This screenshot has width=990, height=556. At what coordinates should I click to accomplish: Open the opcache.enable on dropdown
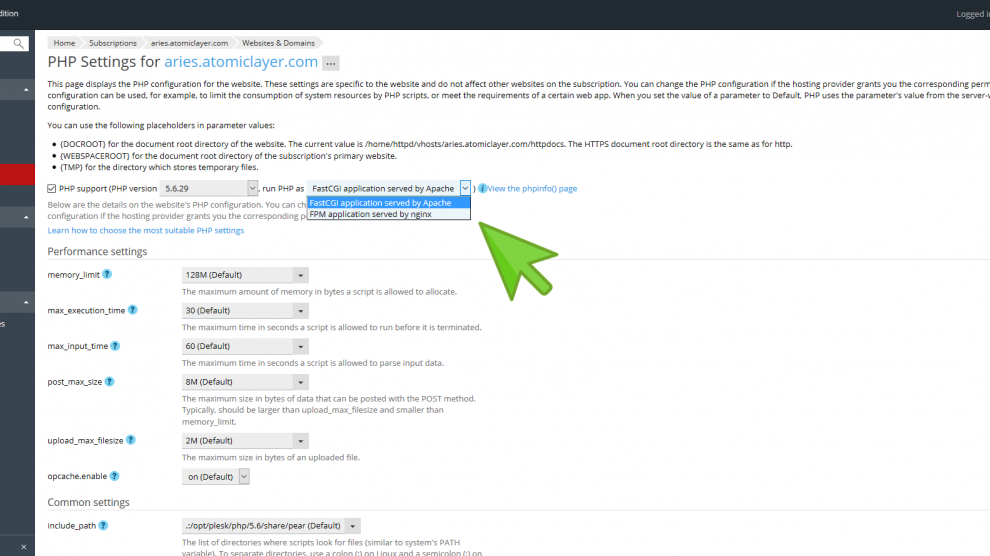pyautogui.click(x=215, y=476)
